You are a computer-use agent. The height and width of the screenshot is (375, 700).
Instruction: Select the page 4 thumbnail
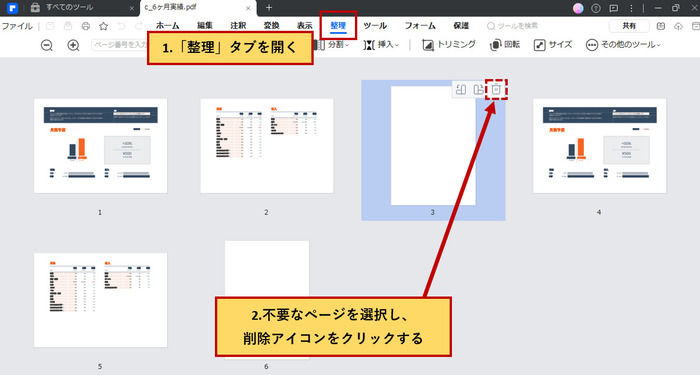pos(600,146)
